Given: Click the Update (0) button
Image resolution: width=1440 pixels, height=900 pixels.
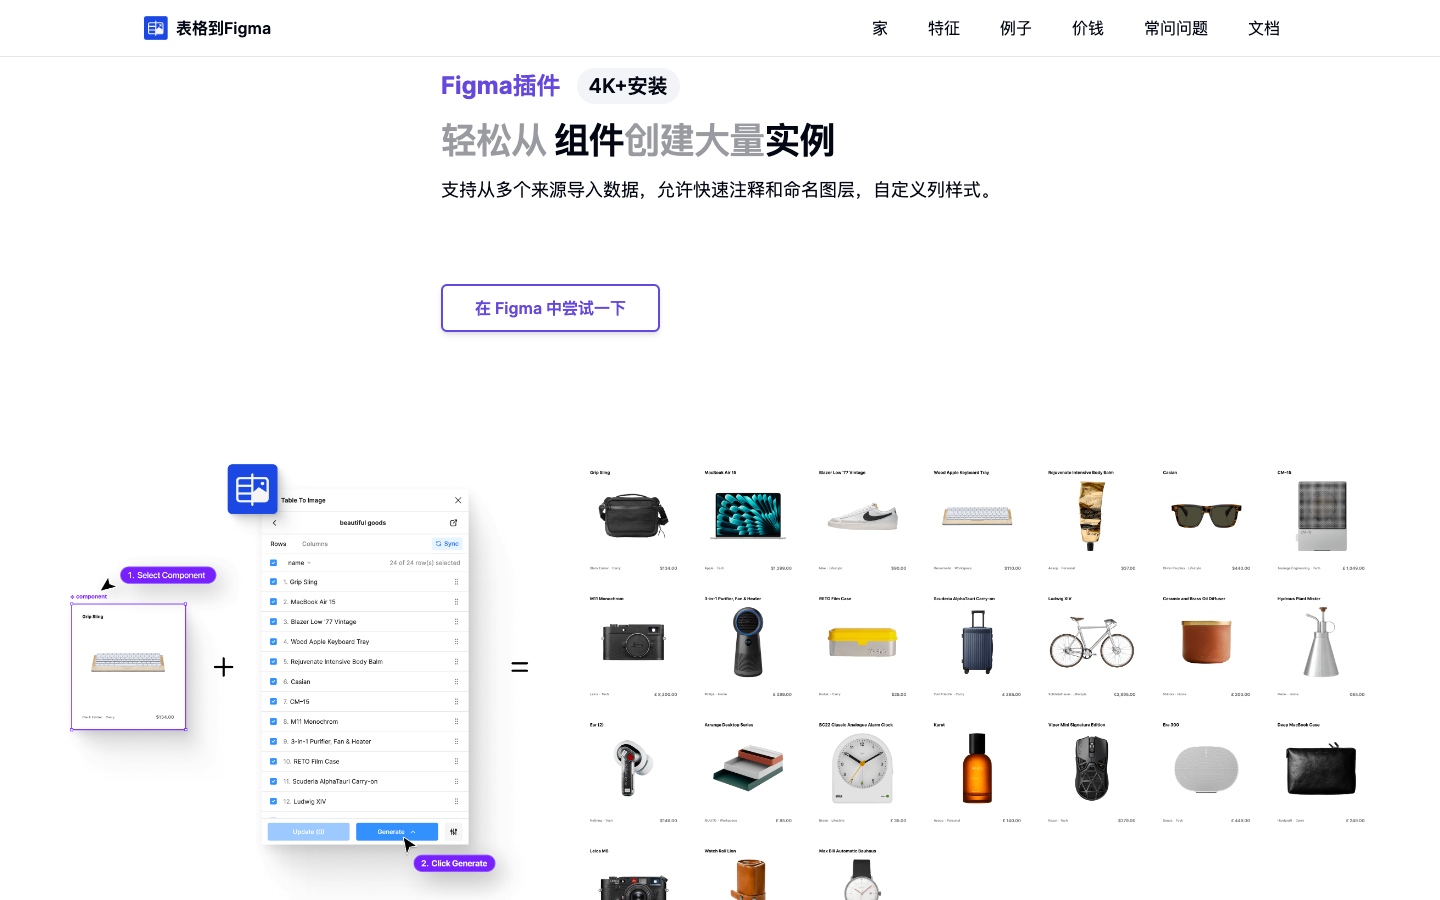Looking at the screenshot, I should [308, 832].
